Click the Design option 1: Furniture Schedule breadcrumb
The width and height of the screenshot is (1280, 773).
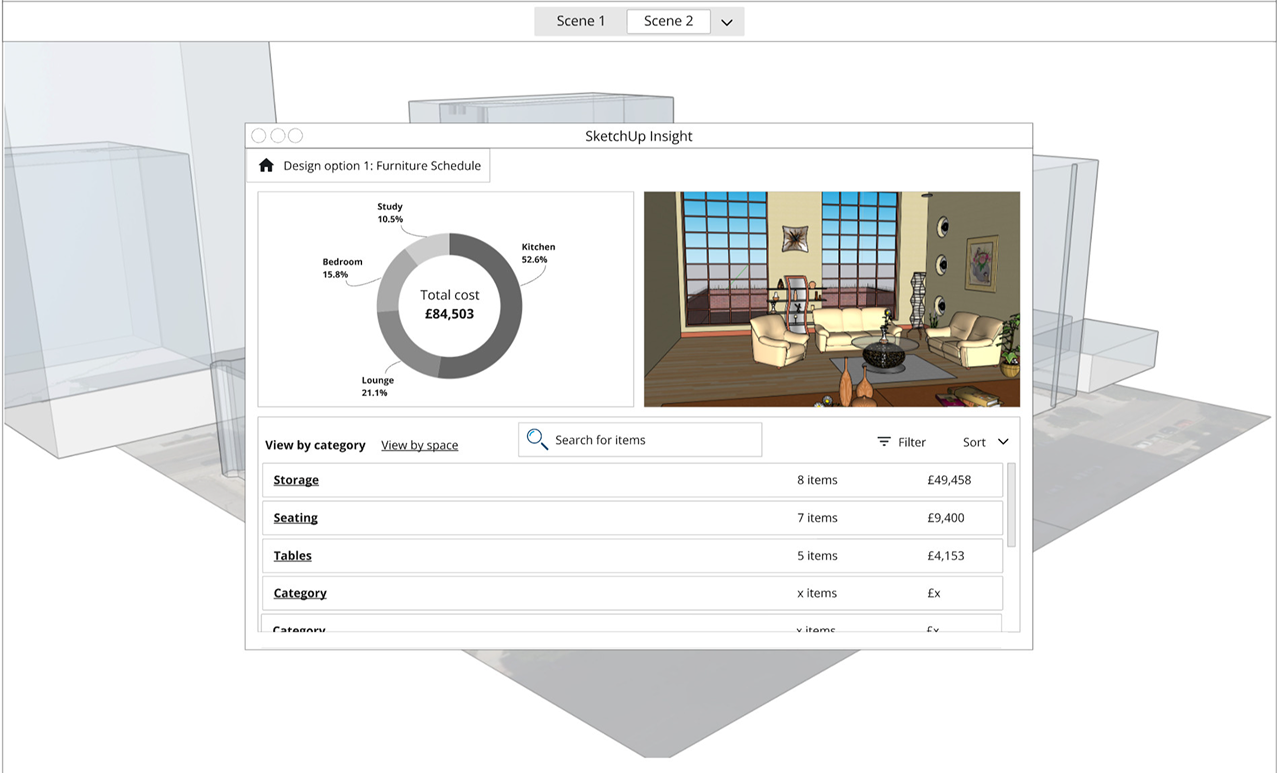coord(382,166)
